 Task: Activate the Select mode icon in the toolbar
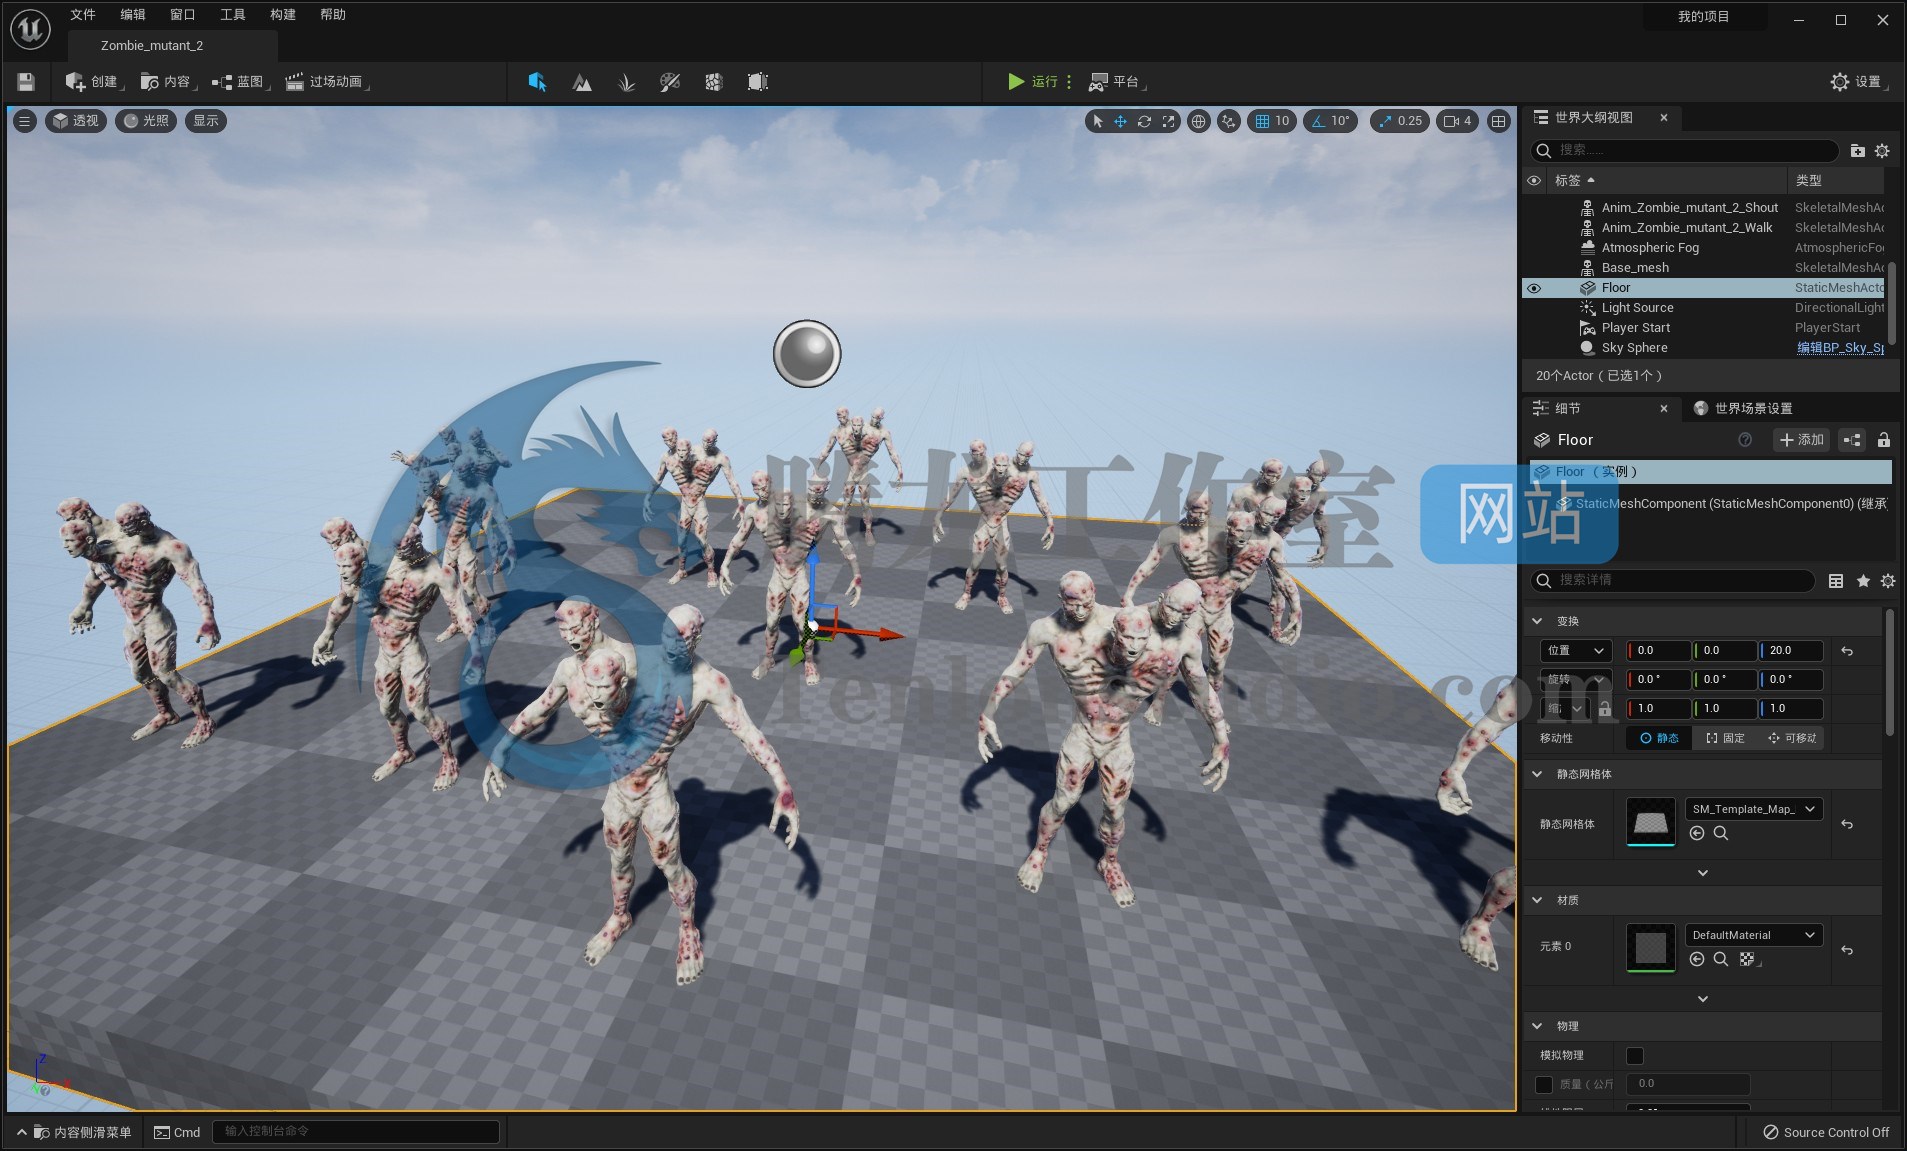[x=537, y=82]
